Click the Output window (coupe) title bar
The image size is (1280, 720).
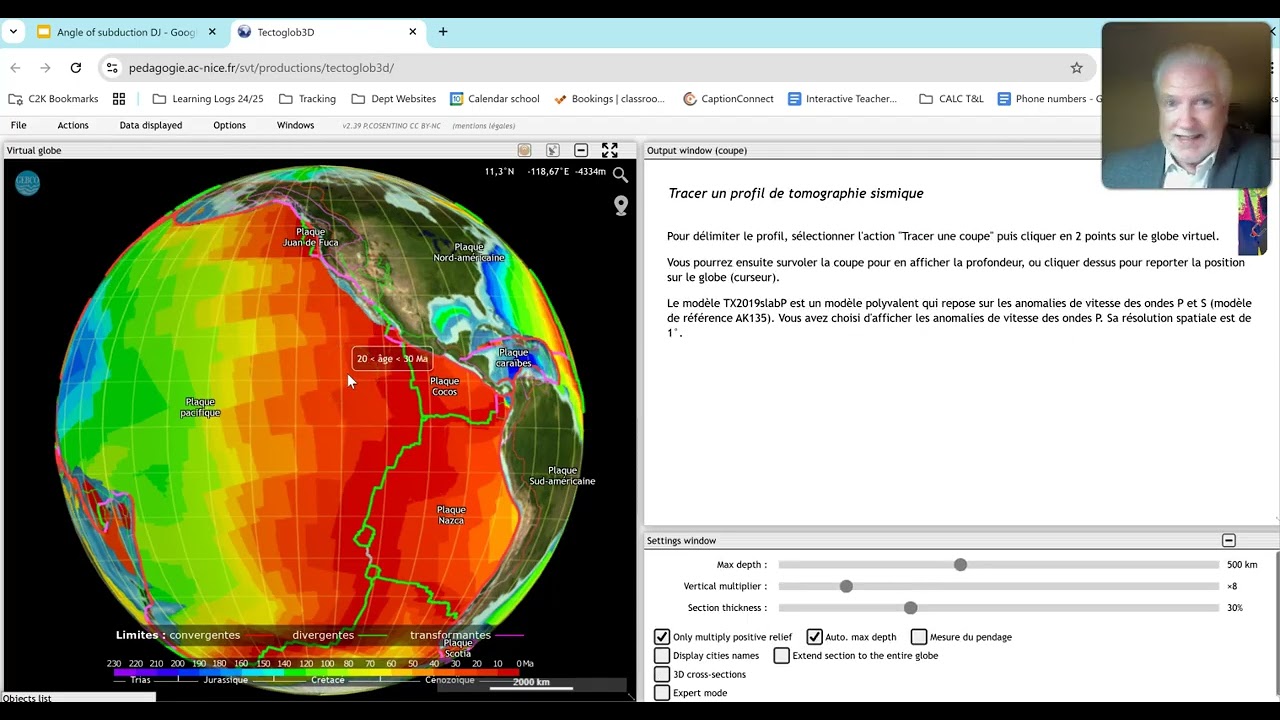(x=961, y=150)
